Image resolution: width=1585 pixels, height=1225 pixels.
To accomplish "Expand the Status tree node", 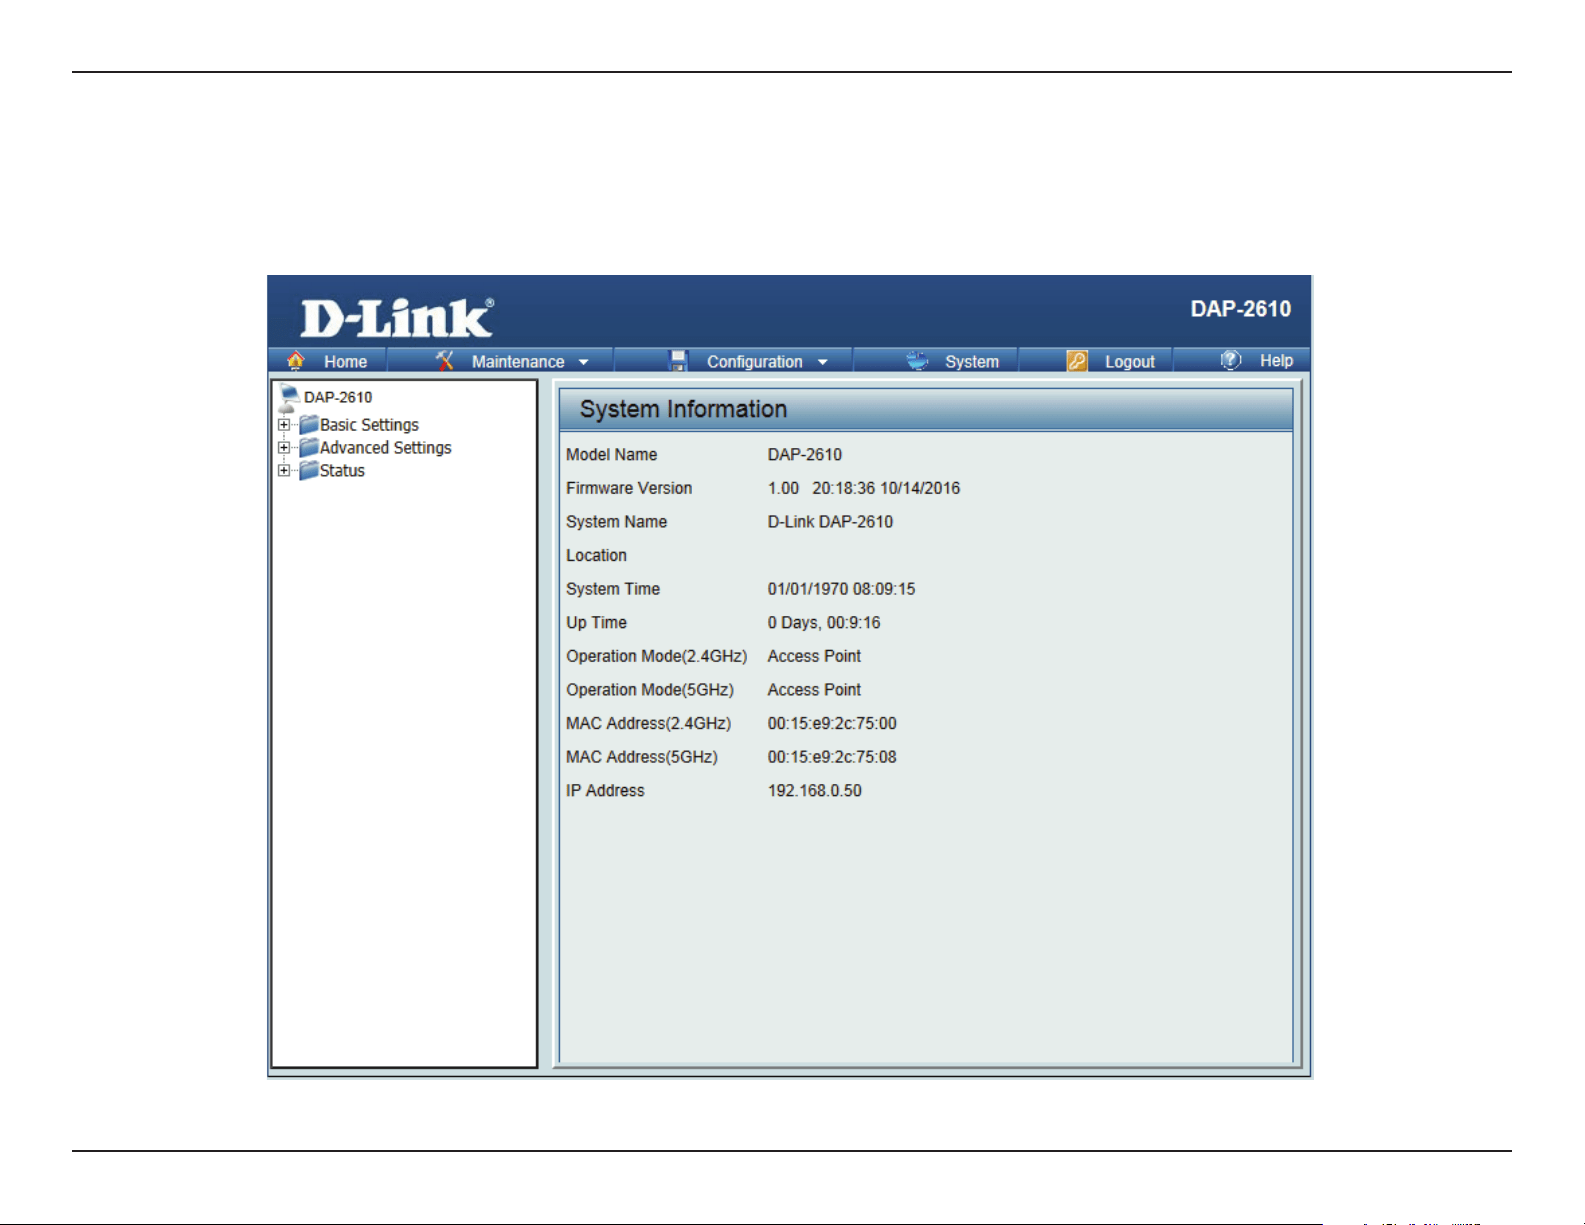I will coord(284,471).
